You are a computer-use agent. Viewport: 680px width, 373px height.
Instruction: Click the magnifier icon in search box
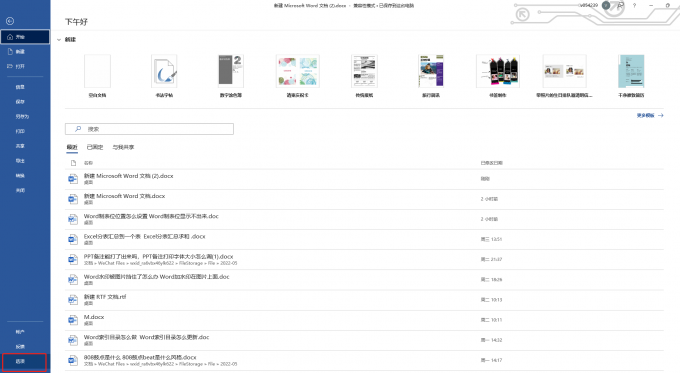click(x=78, y=129)
